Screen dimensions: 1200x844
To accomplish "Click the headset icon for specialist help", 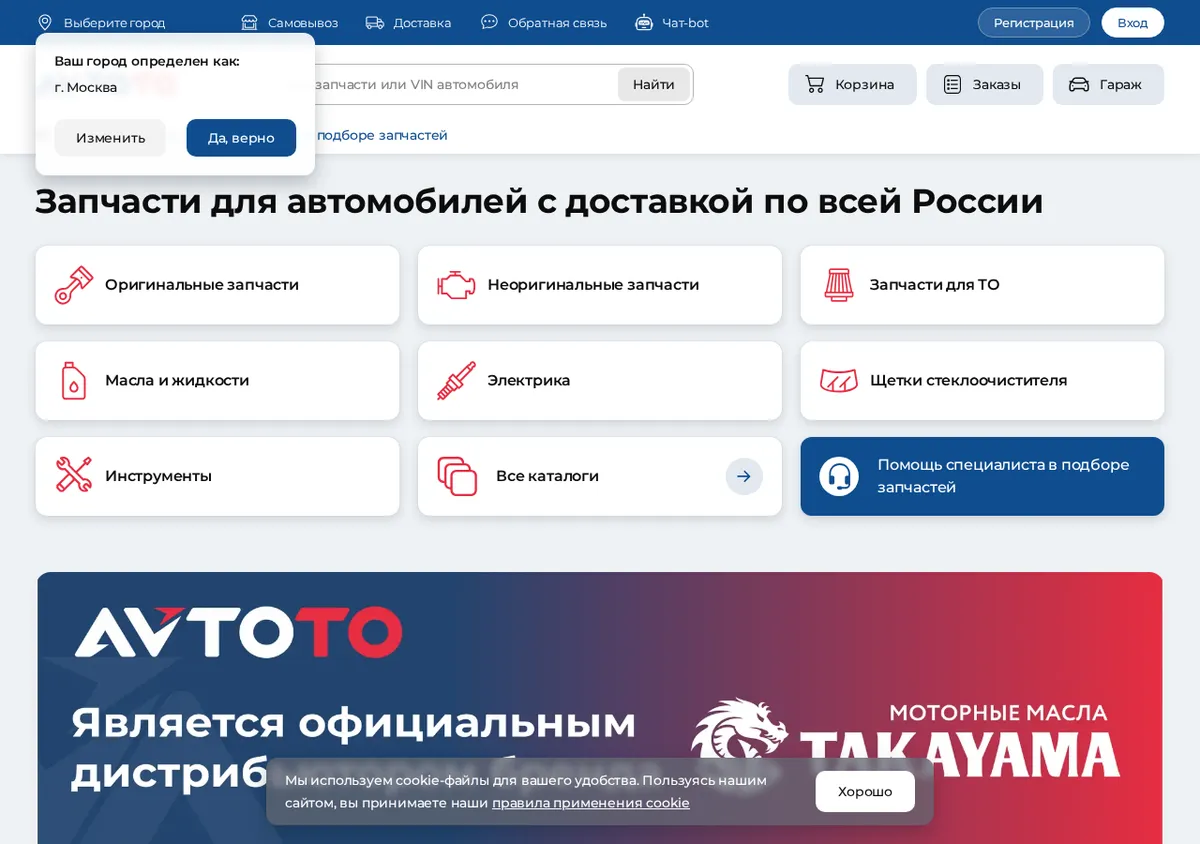I will click(x=839, y=476).
